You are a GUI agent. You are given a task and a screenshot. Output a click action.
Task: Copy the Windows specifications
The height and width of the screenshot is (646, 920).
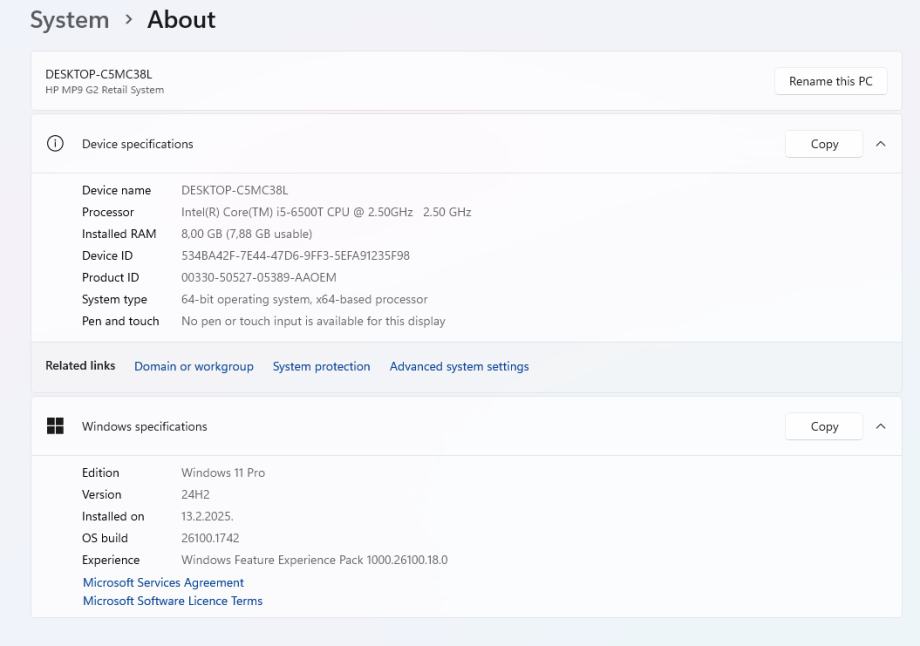824,426
